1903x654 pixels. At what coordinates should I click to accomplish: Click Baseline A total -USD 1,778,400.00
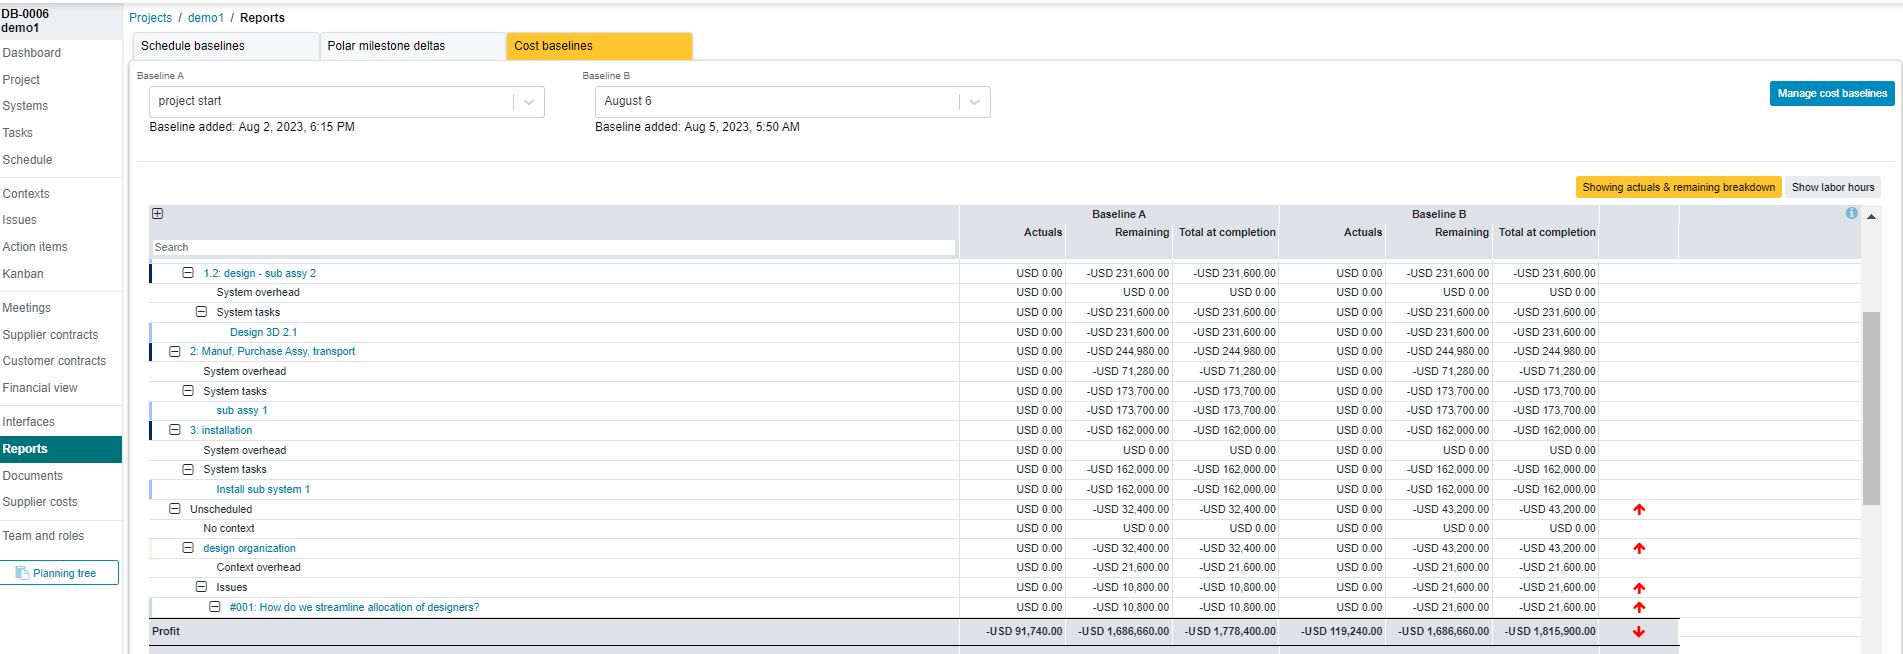coord(1230,631)
